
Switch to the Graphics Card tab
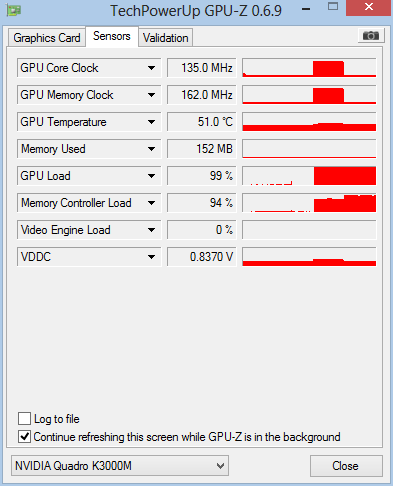[x=47, y=38]
